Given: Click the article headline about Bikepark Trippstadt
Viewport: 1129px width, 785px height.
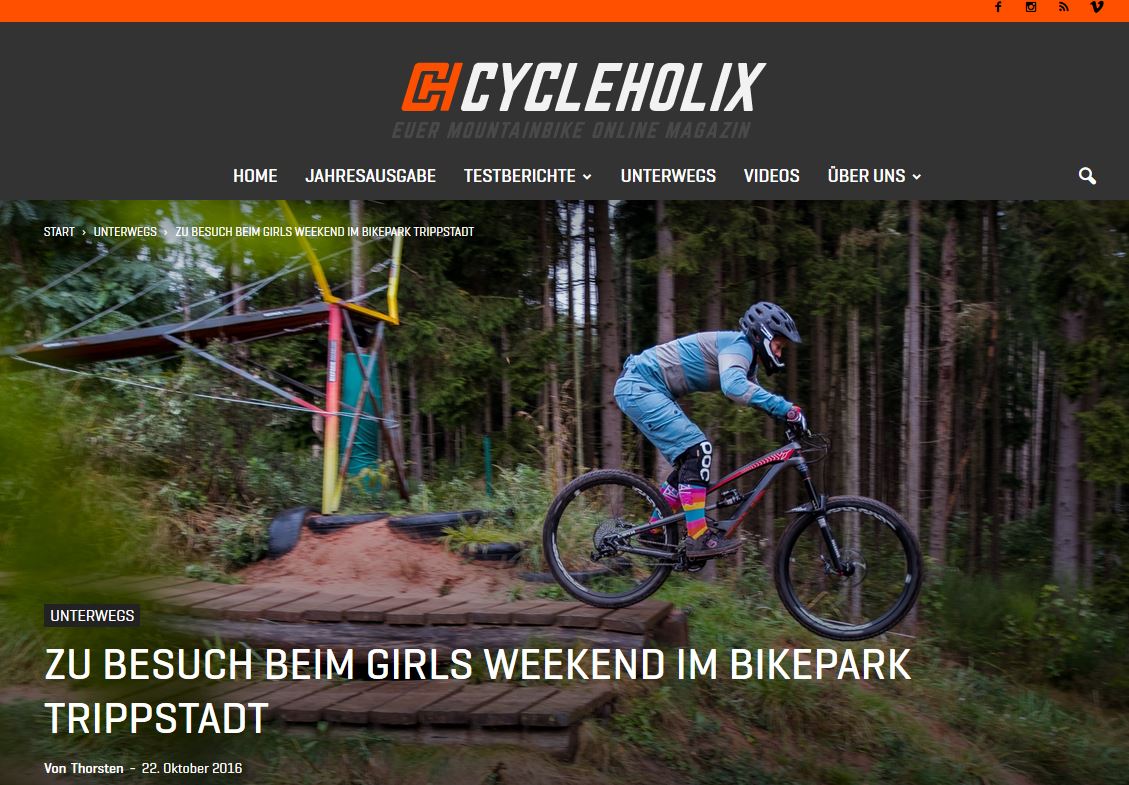Looking at the screenshot, I should [477, 691].
